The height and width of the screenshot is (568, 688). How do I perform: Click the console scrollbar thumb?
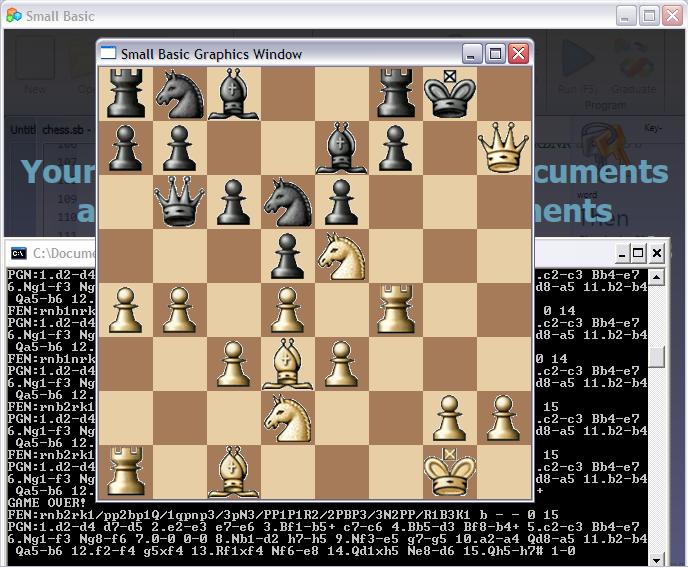coord(656,357)
